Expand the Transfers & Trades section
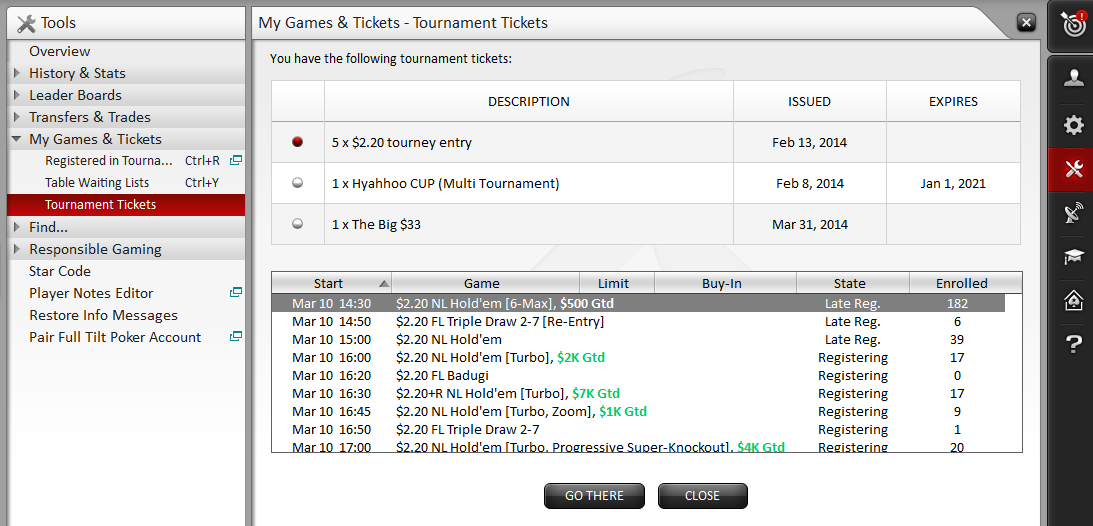 point(17,117)
